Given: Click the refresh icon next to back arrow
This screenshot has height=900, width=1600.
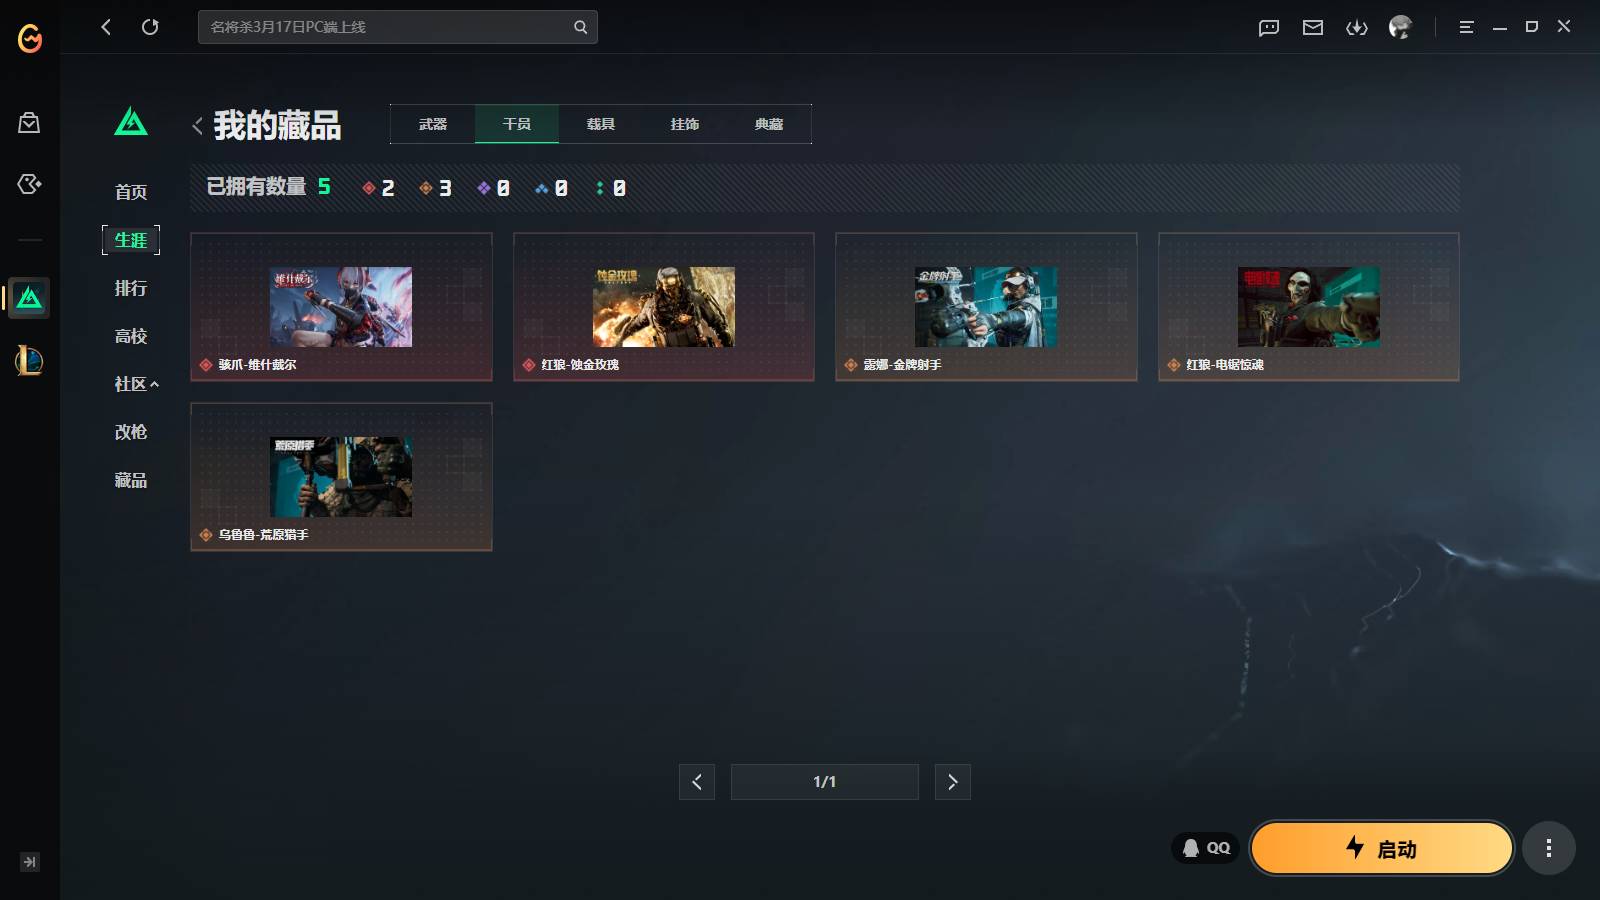Looking at the screenshot, I should 150,27.
